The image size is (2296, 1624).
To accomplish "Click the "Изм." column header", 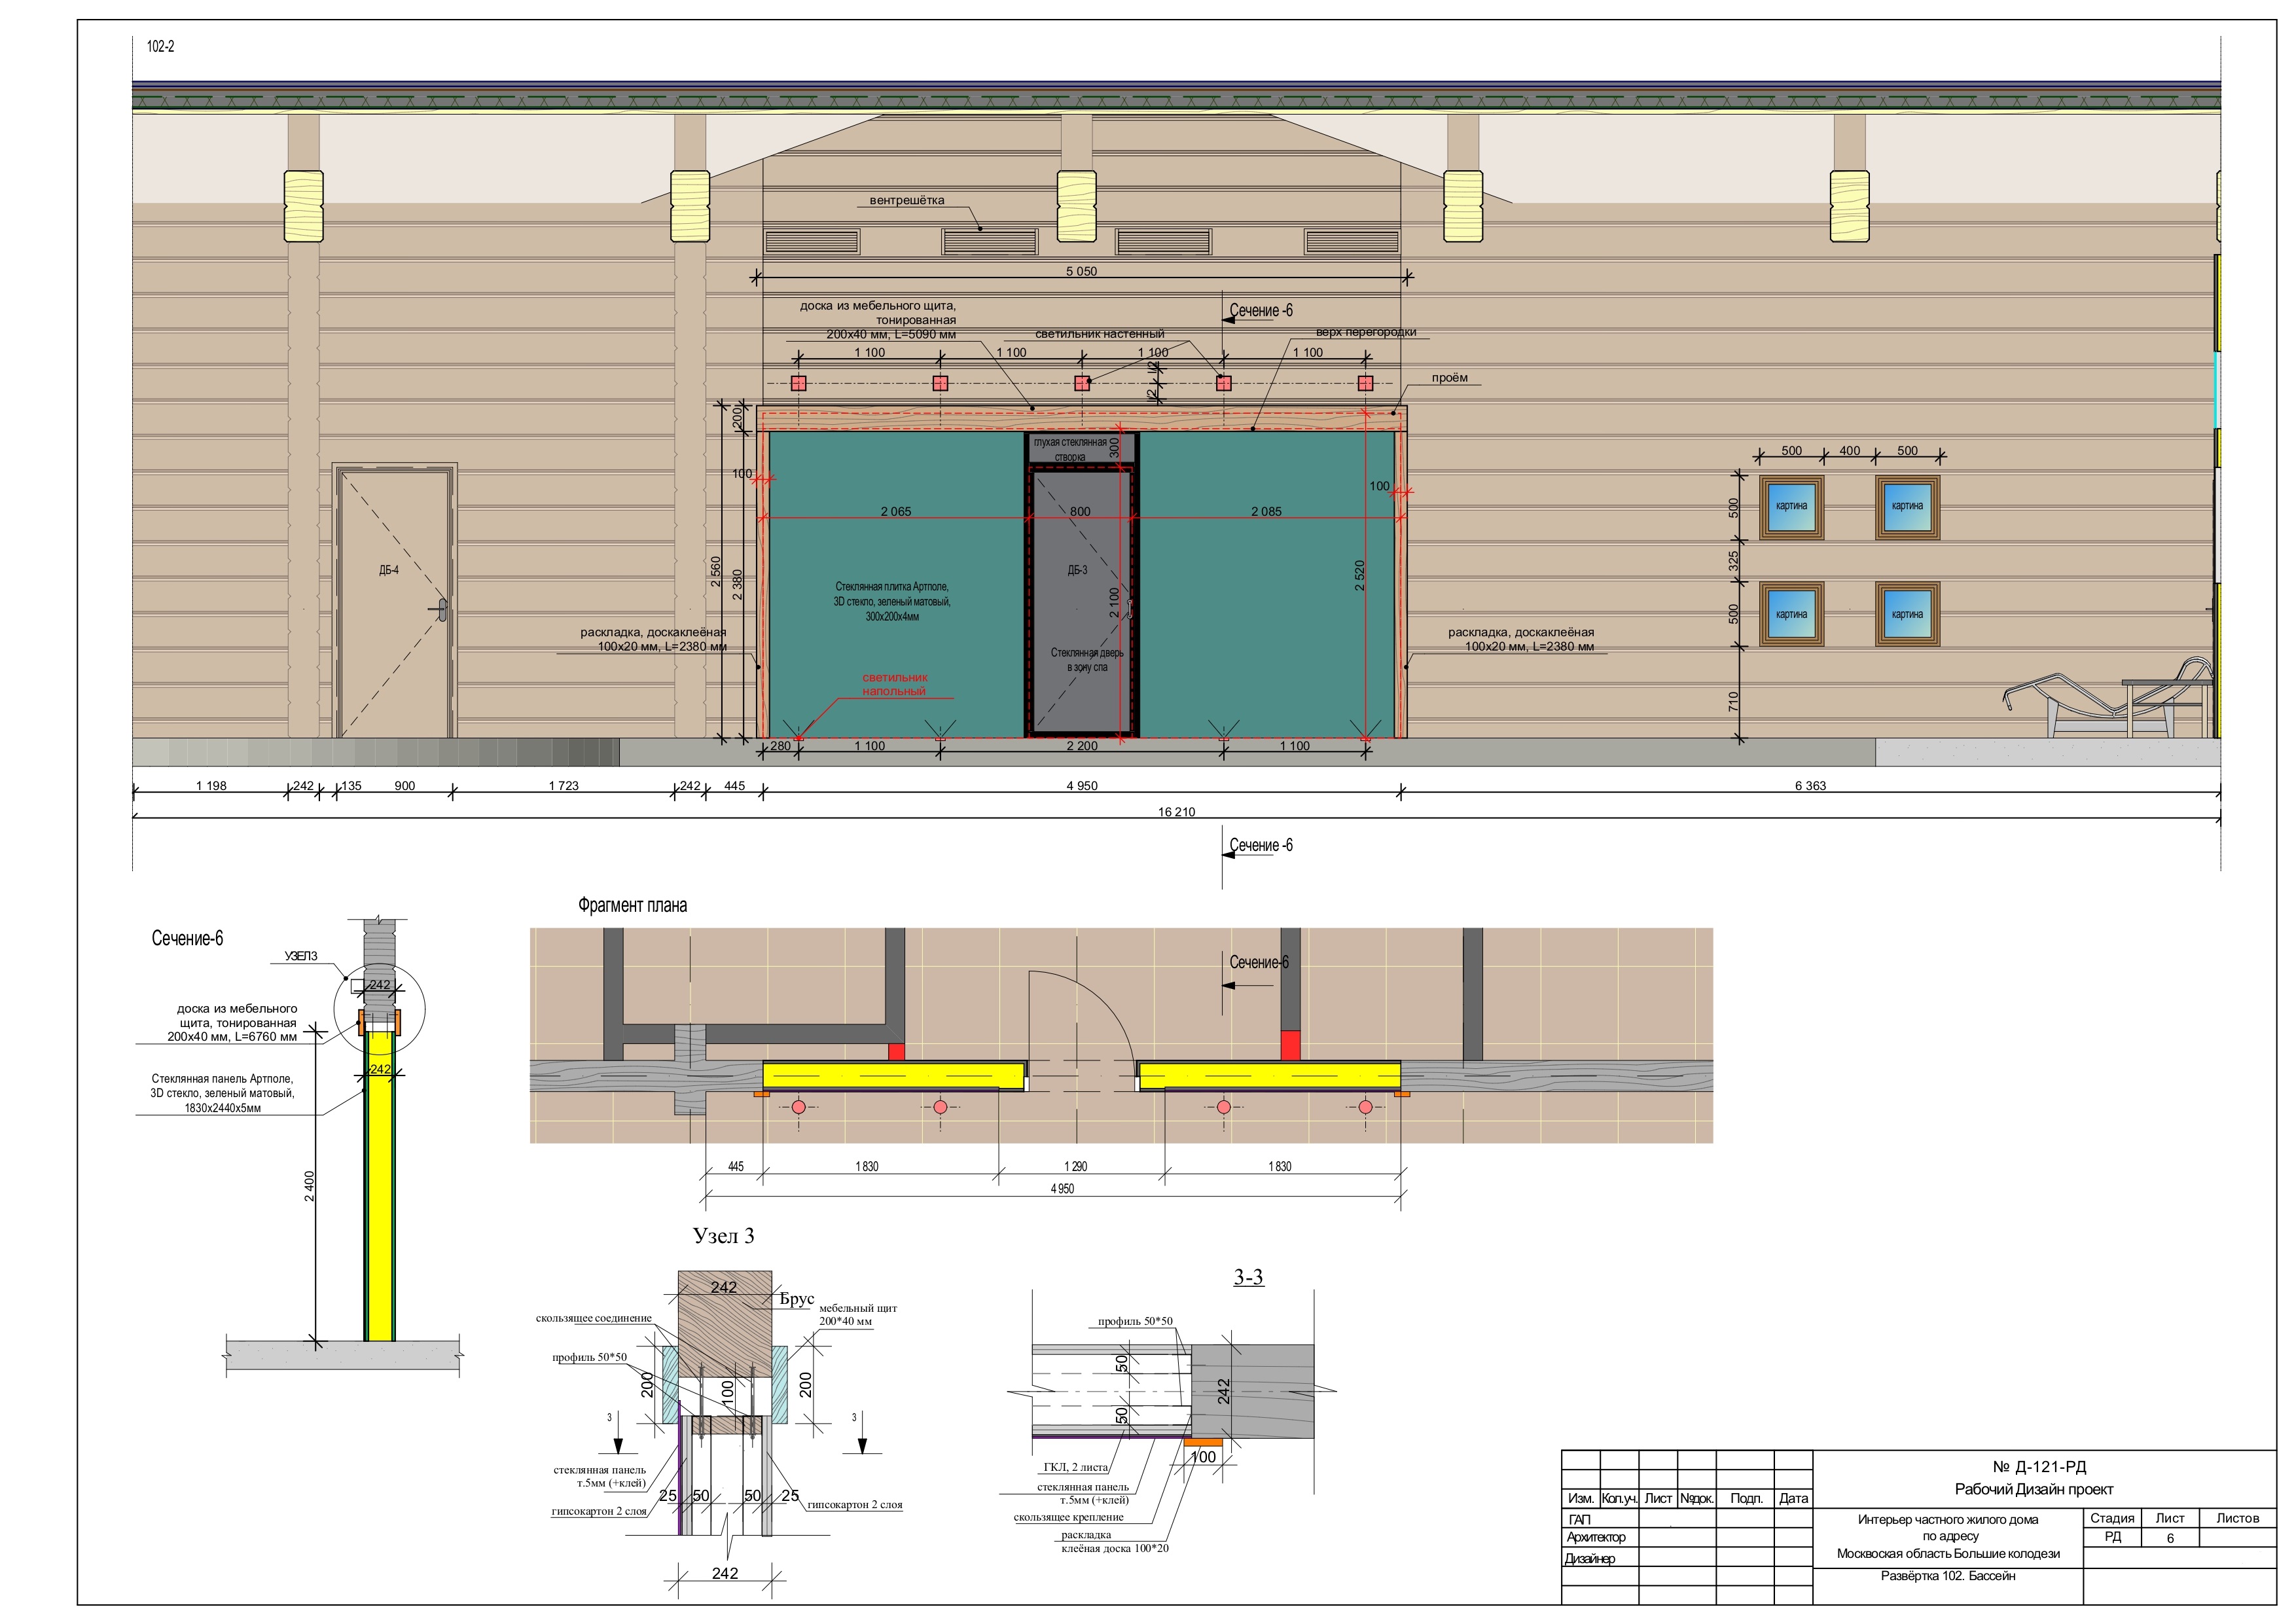I will (1581, 1498).
